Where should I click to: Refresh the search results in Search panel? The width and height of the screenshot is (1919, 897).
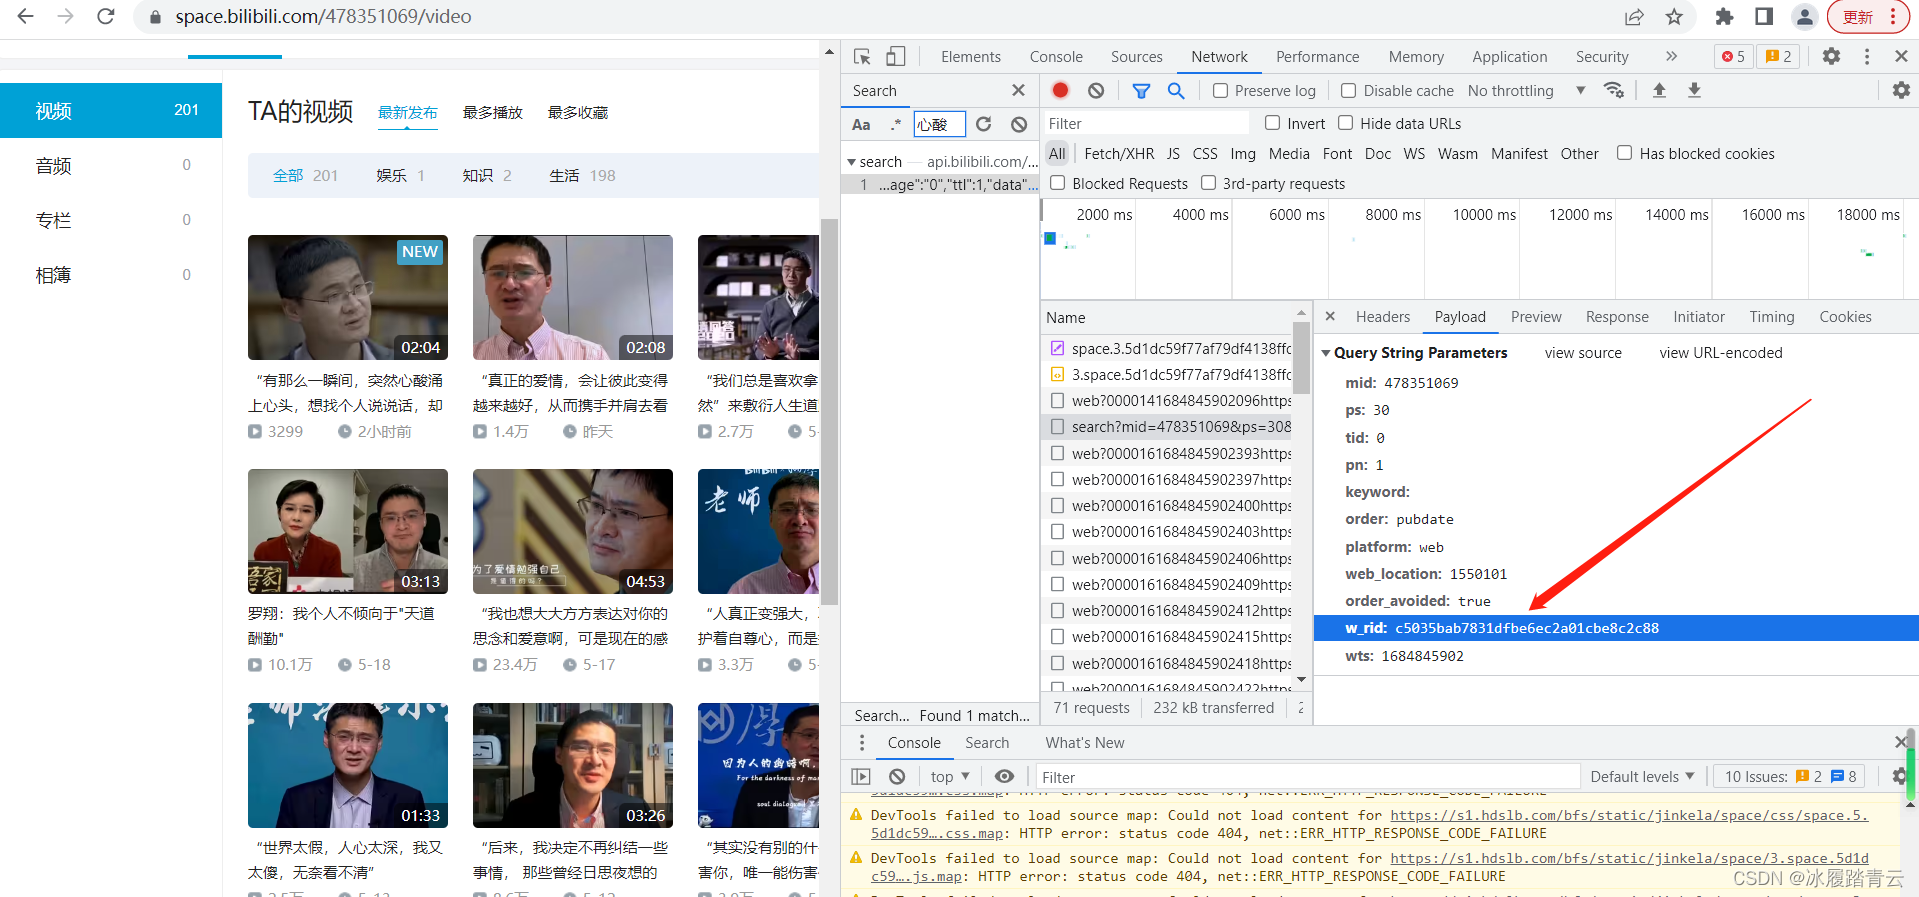pyautogui.click(x=984, y=124)
